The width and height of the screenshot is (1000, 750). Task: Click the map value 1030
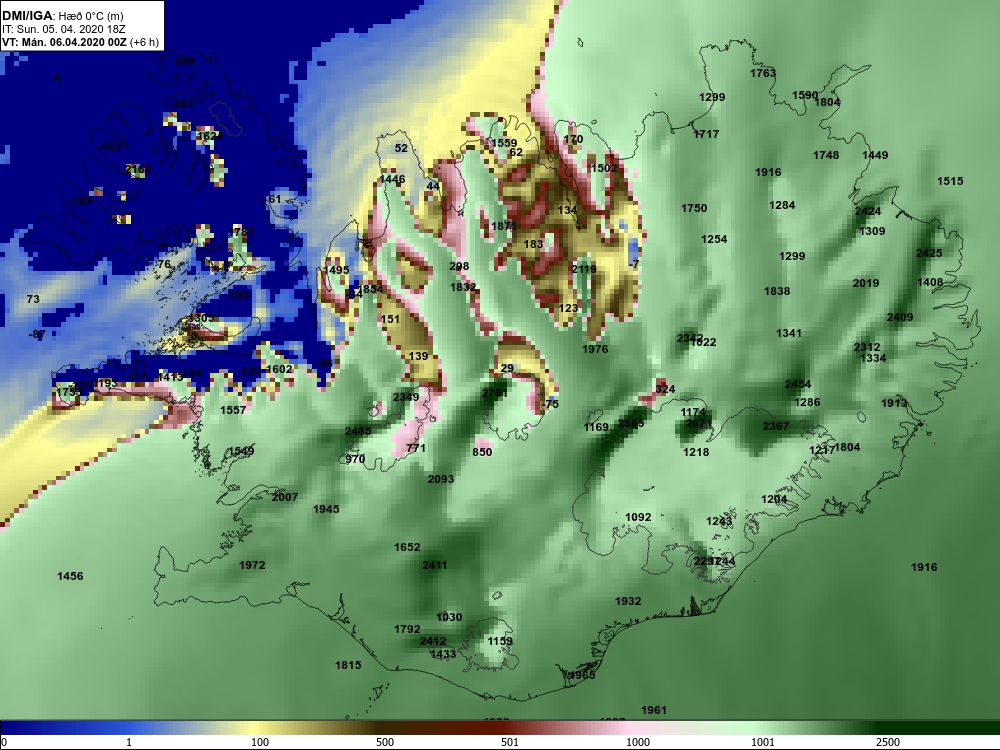(449, 617)
